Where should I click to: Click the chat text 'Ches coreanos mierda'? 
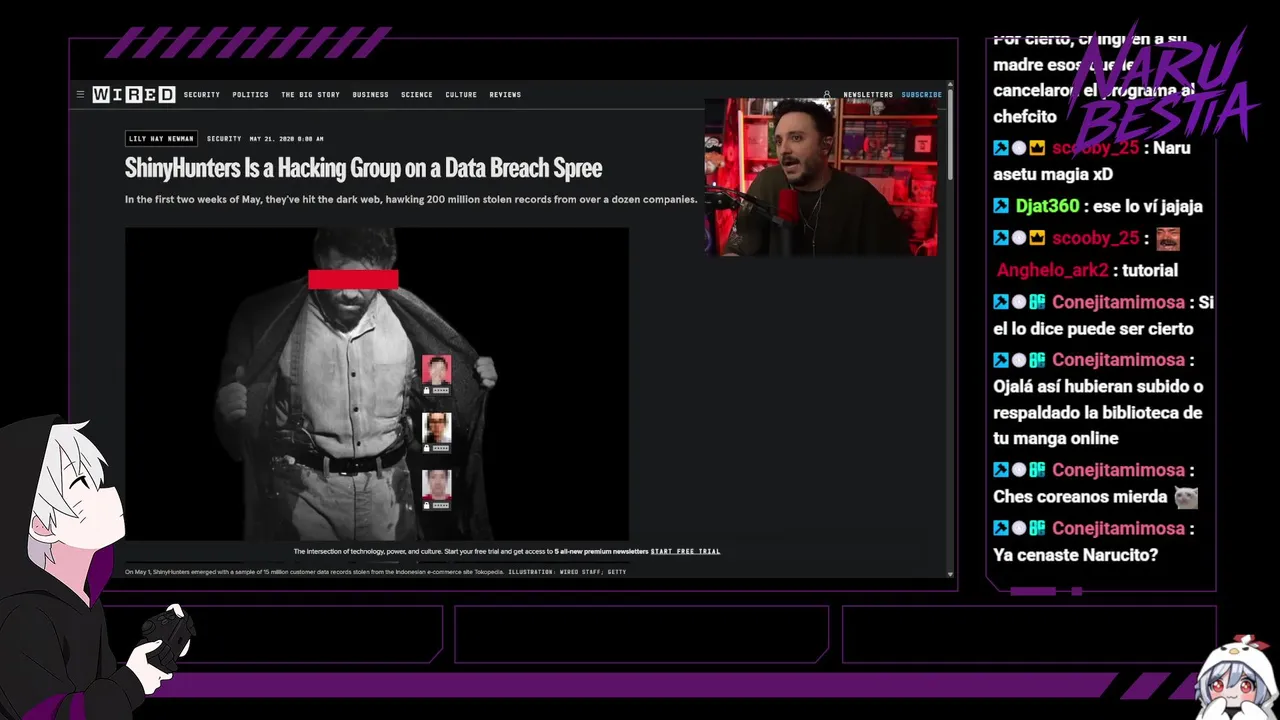click(1080, 497)
